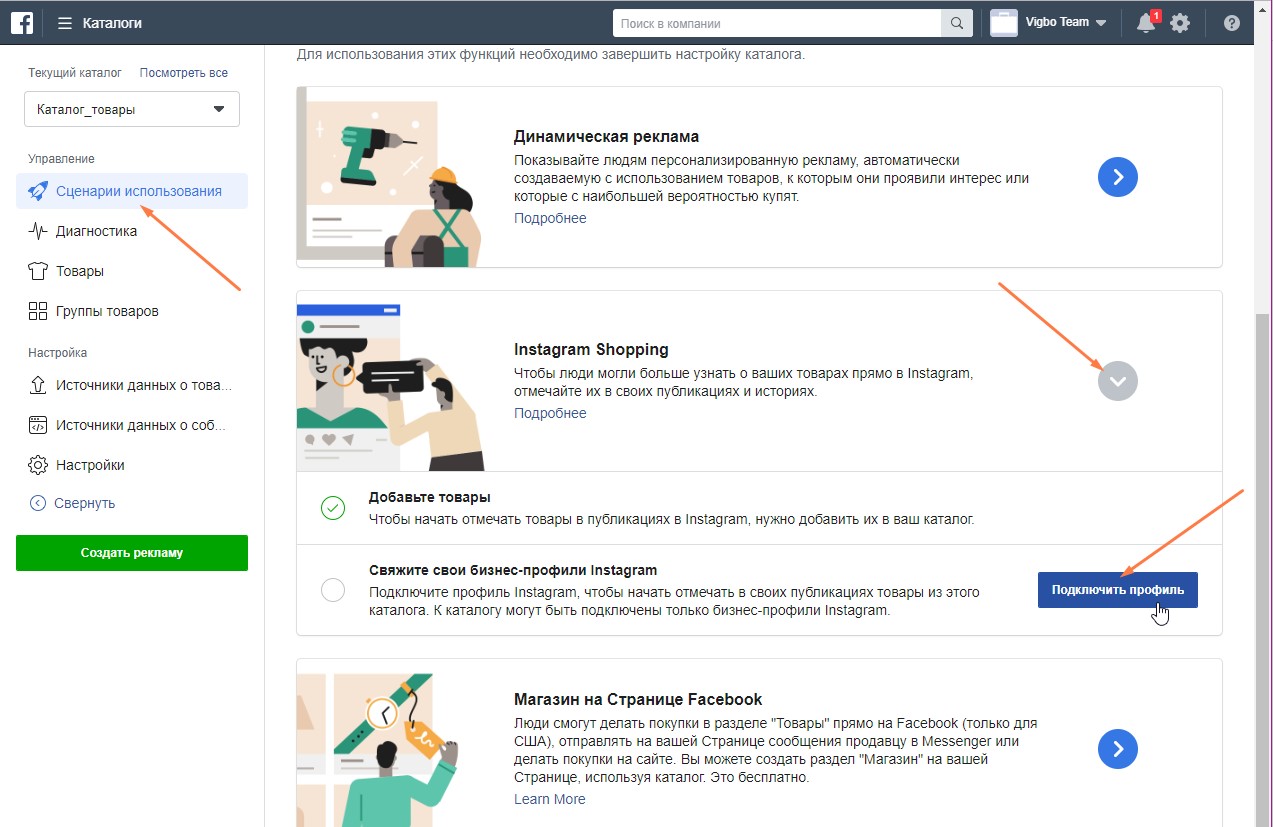Screen dimensions: 1273x827
Task: Click the gear icon of Настройки
Action: click(x=38, y=465)
